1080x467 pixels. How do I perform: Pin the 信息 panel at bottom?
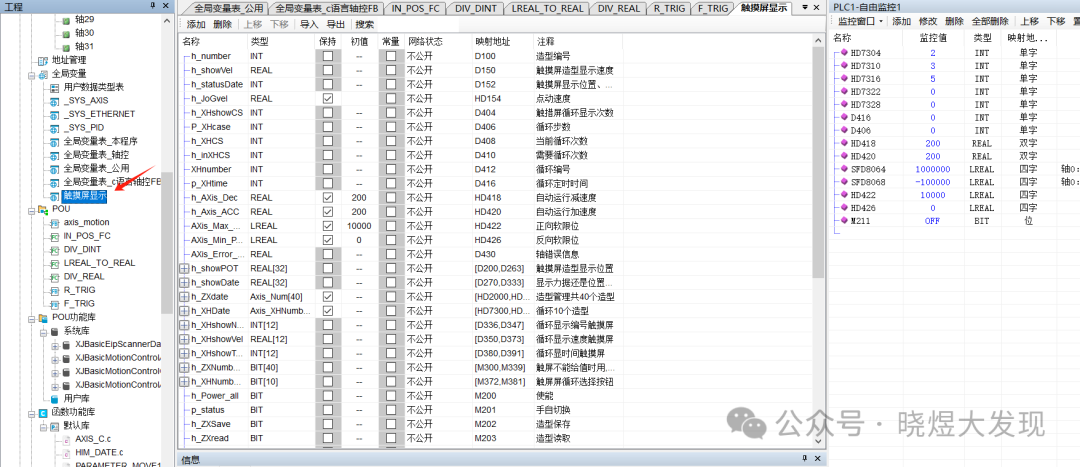pos(804,459)
